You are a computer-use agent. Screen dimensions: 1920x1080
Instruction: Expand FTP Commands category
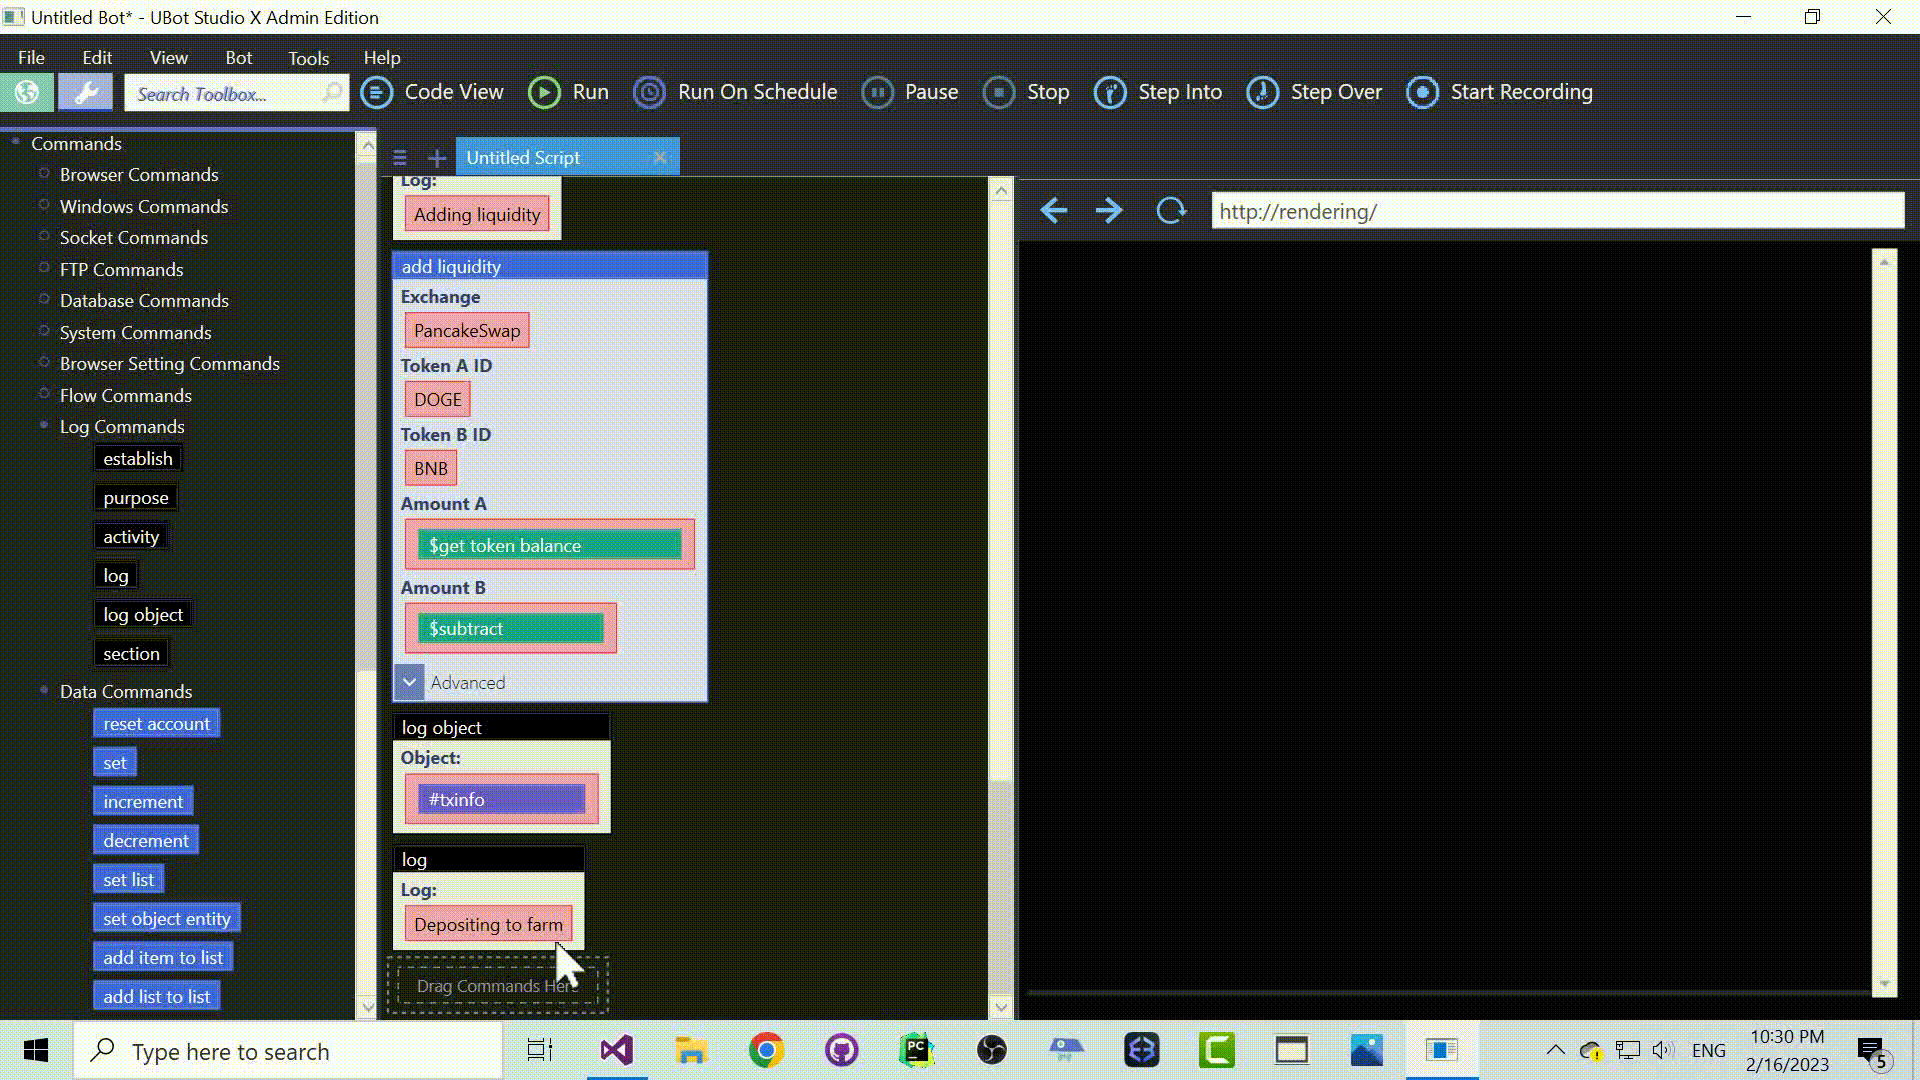[x=44, y=269]
